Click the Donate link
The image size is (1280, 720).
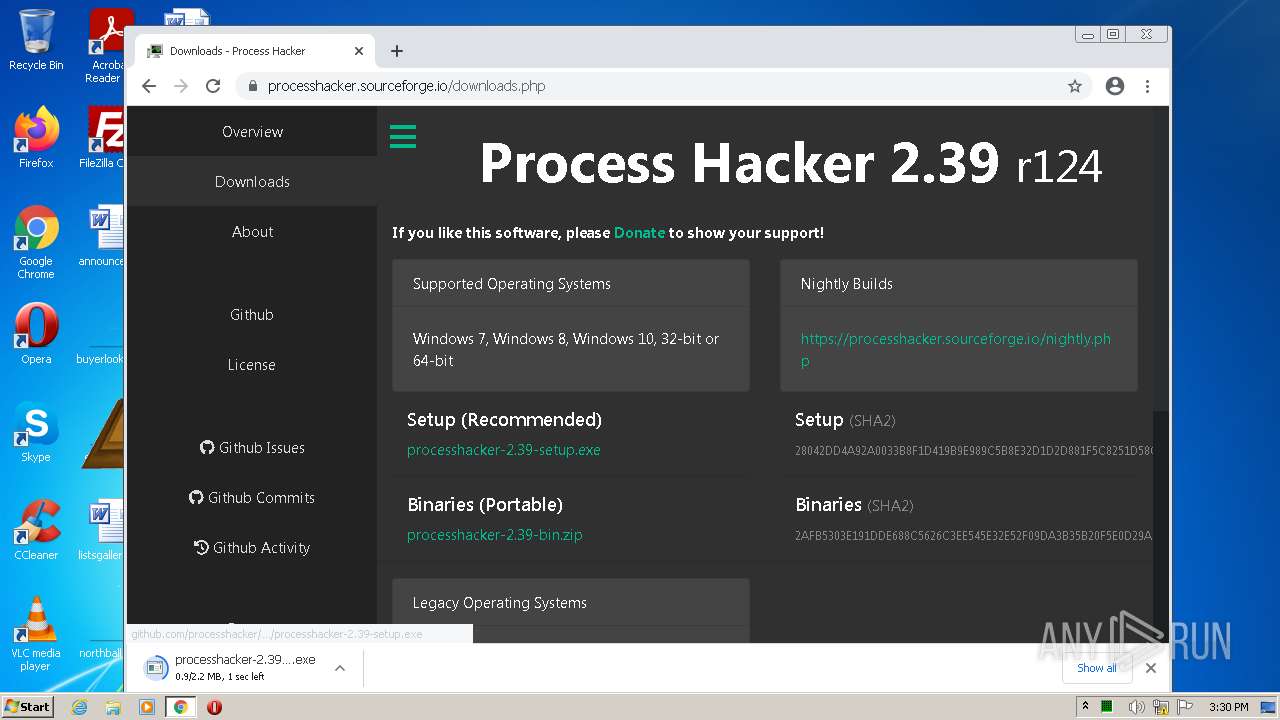(639, 233)
